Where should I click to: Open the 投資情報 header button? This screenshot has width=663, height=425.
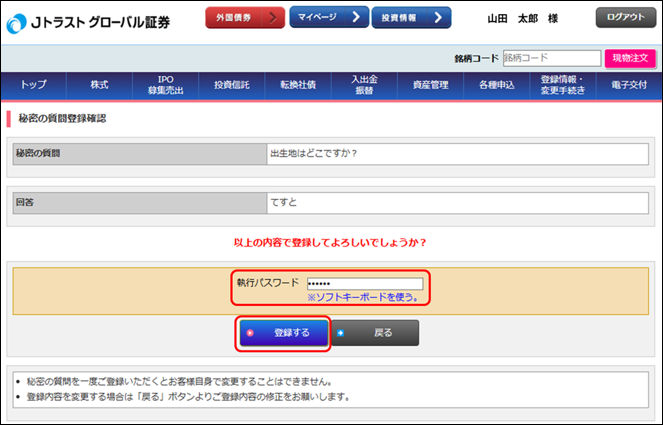click(x=411, y=18)
